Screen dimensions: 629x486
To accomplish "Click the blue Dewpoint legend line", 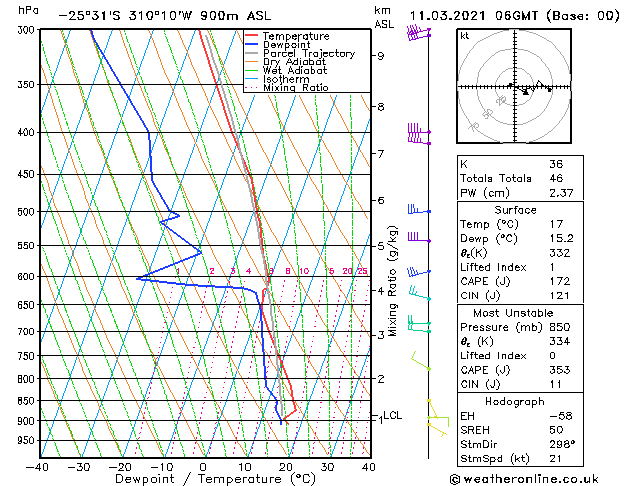I will pos(252,44).
